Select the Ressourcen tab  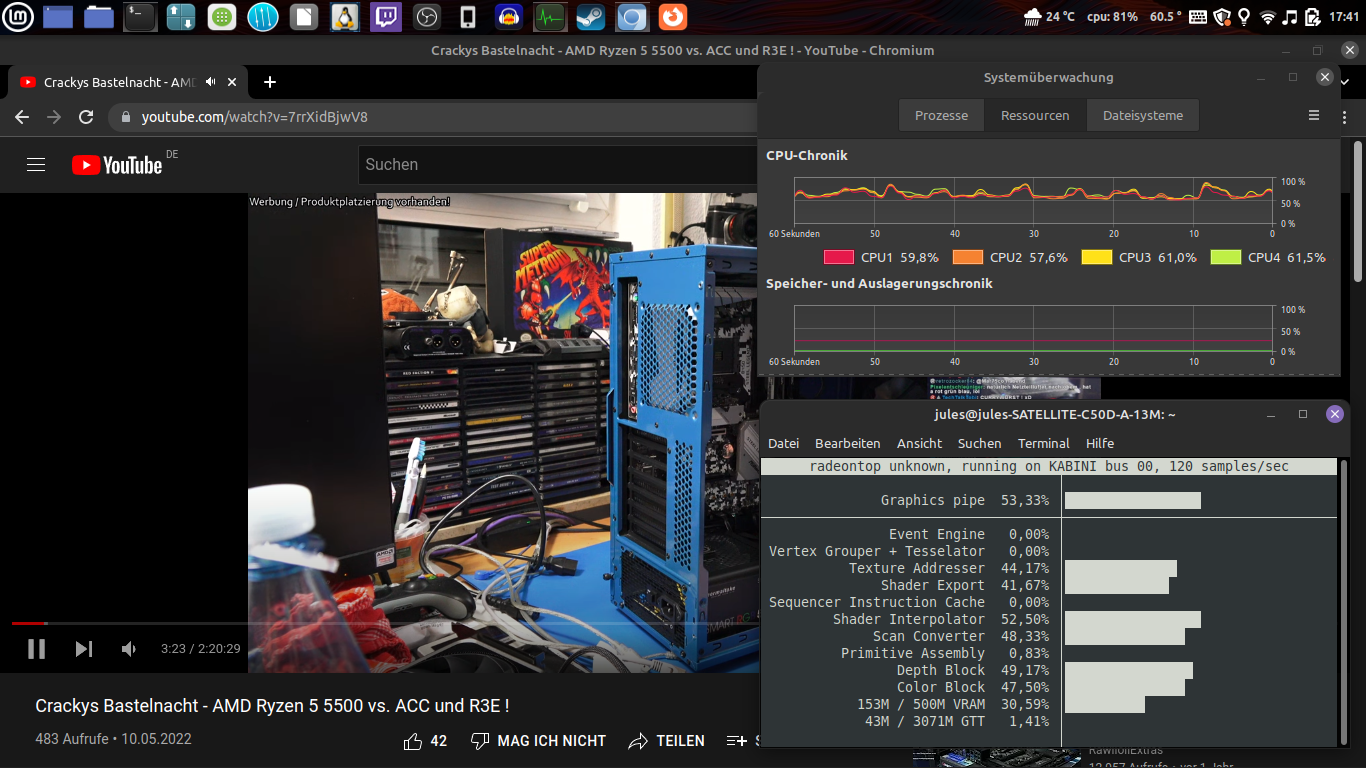click(1035, 115)
